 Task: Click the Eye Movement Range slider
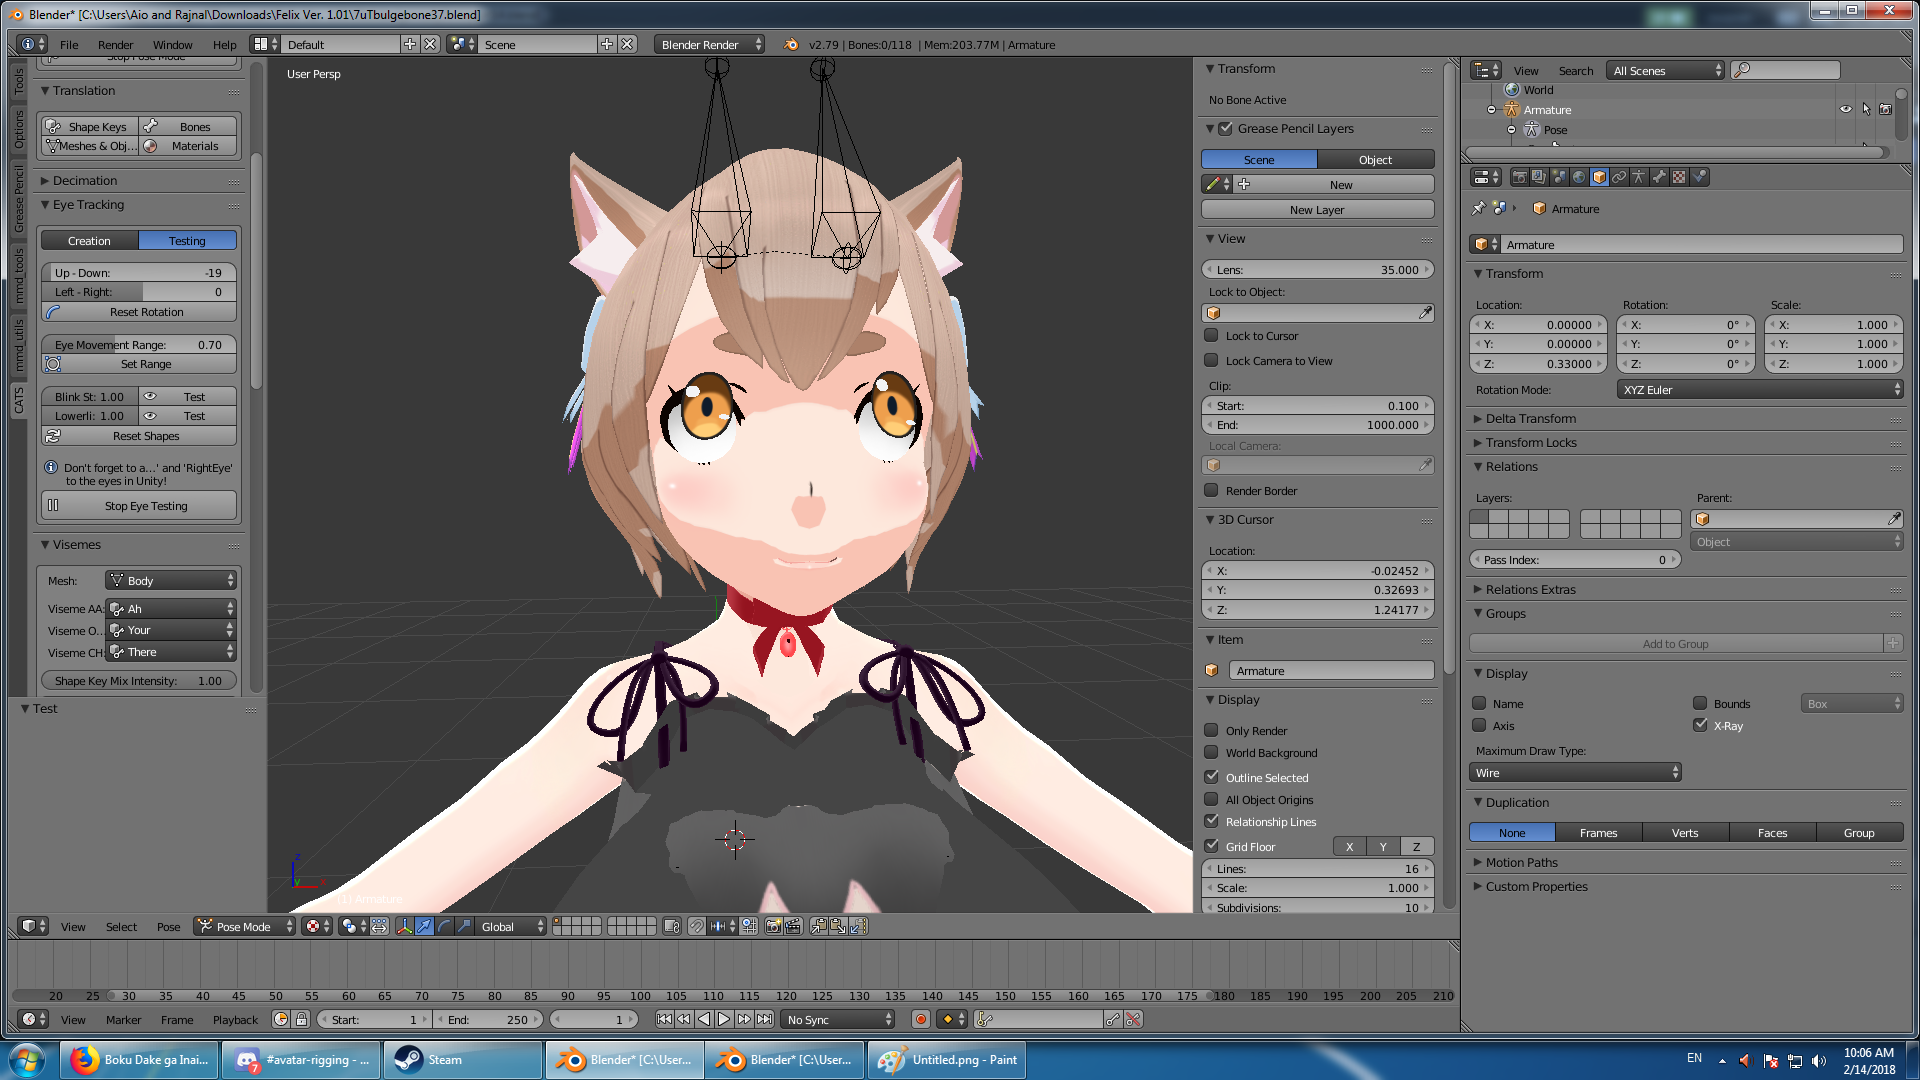pyautogui.click(x=139, y=345)
